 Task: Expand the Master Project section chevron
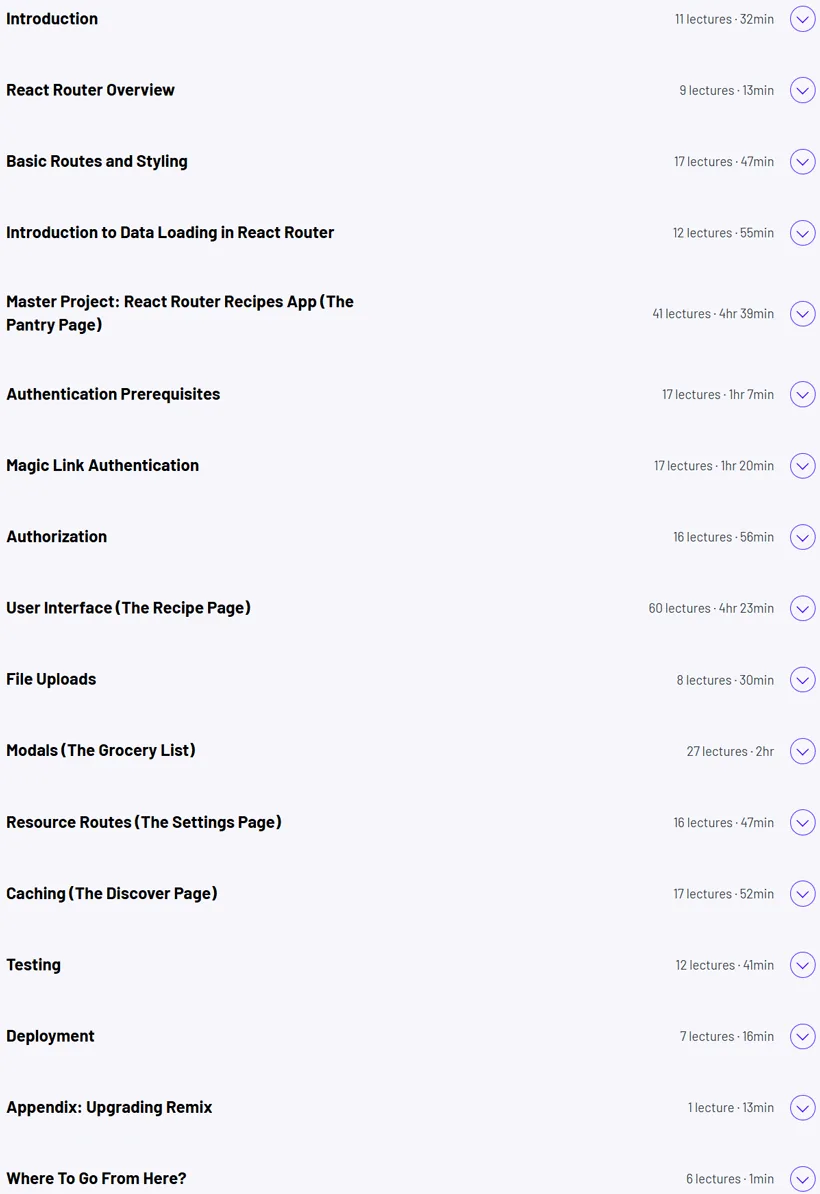pos(802,314)
